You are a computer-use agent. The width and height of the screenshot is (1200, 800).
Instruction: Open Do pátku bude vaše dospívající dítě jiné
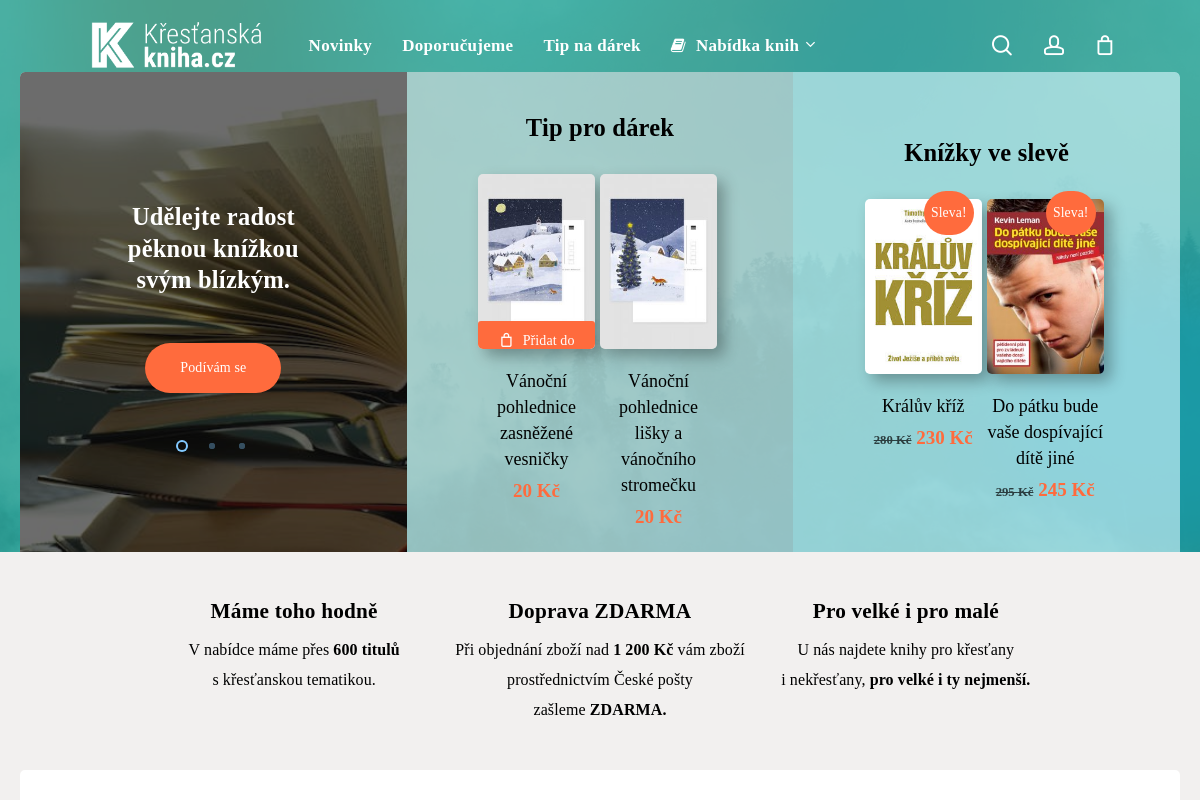coord(1045,432)
